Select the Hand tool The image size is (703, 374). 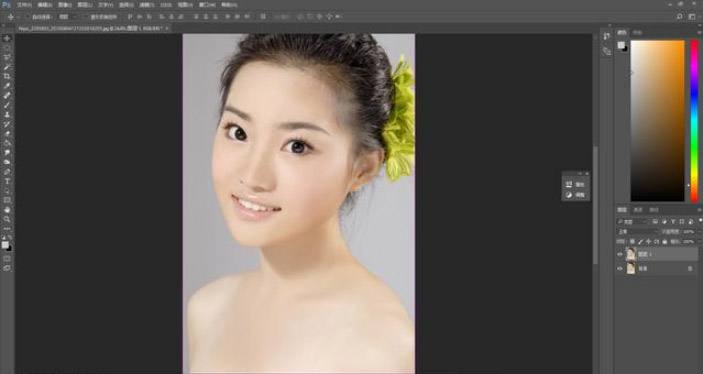click(7, 209)
